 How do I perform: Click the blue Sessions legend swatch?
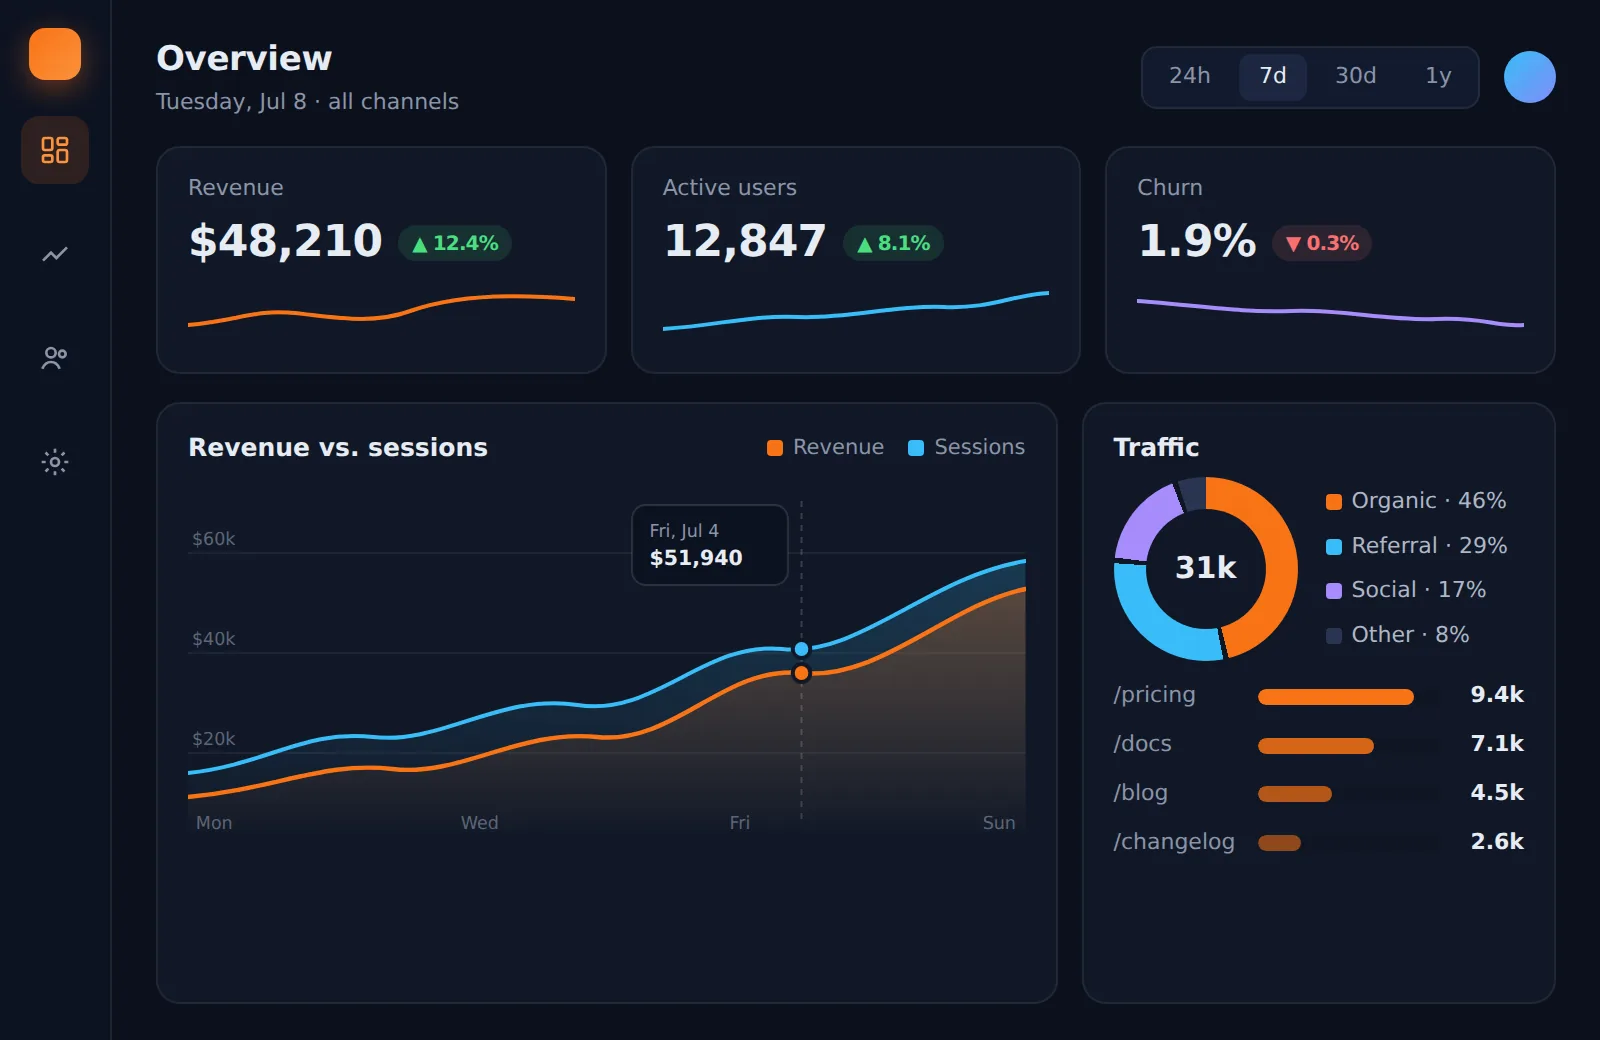tap(916, 448)
